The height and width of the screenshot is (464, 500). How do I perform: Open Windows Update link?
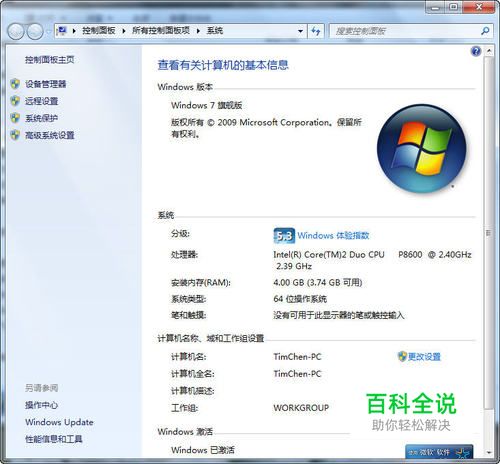pyautogui.click(x=59, y=422)
